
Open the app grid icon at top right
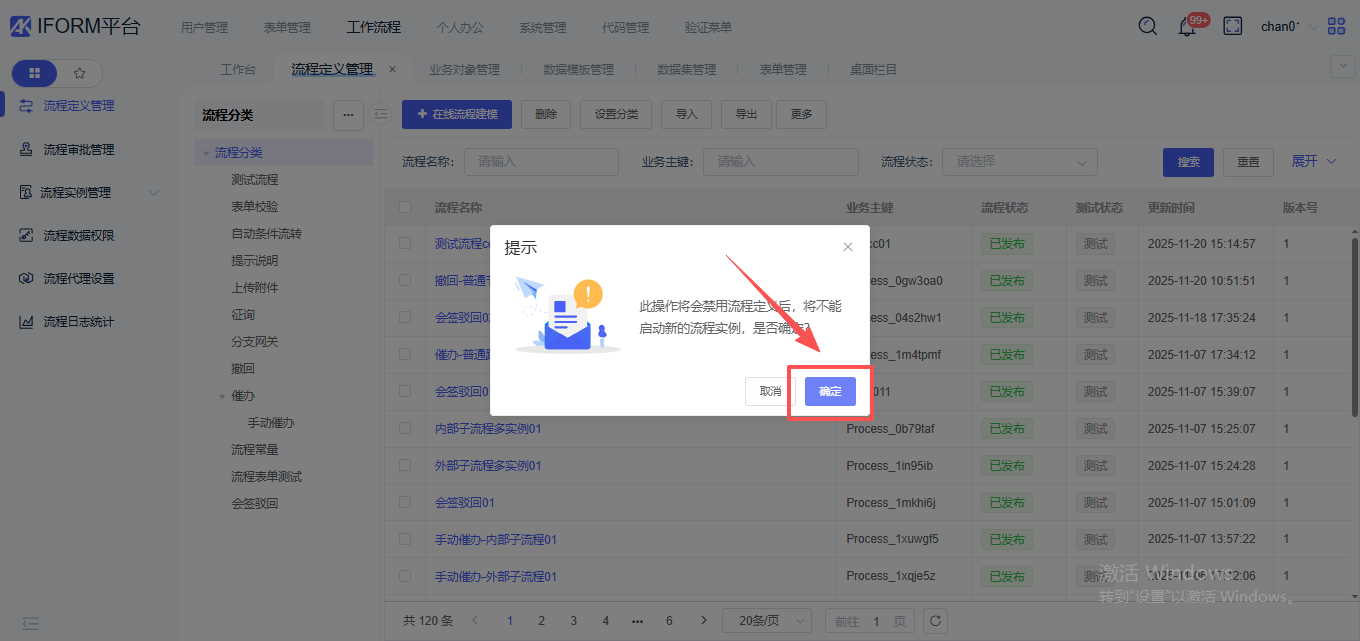1336,27
